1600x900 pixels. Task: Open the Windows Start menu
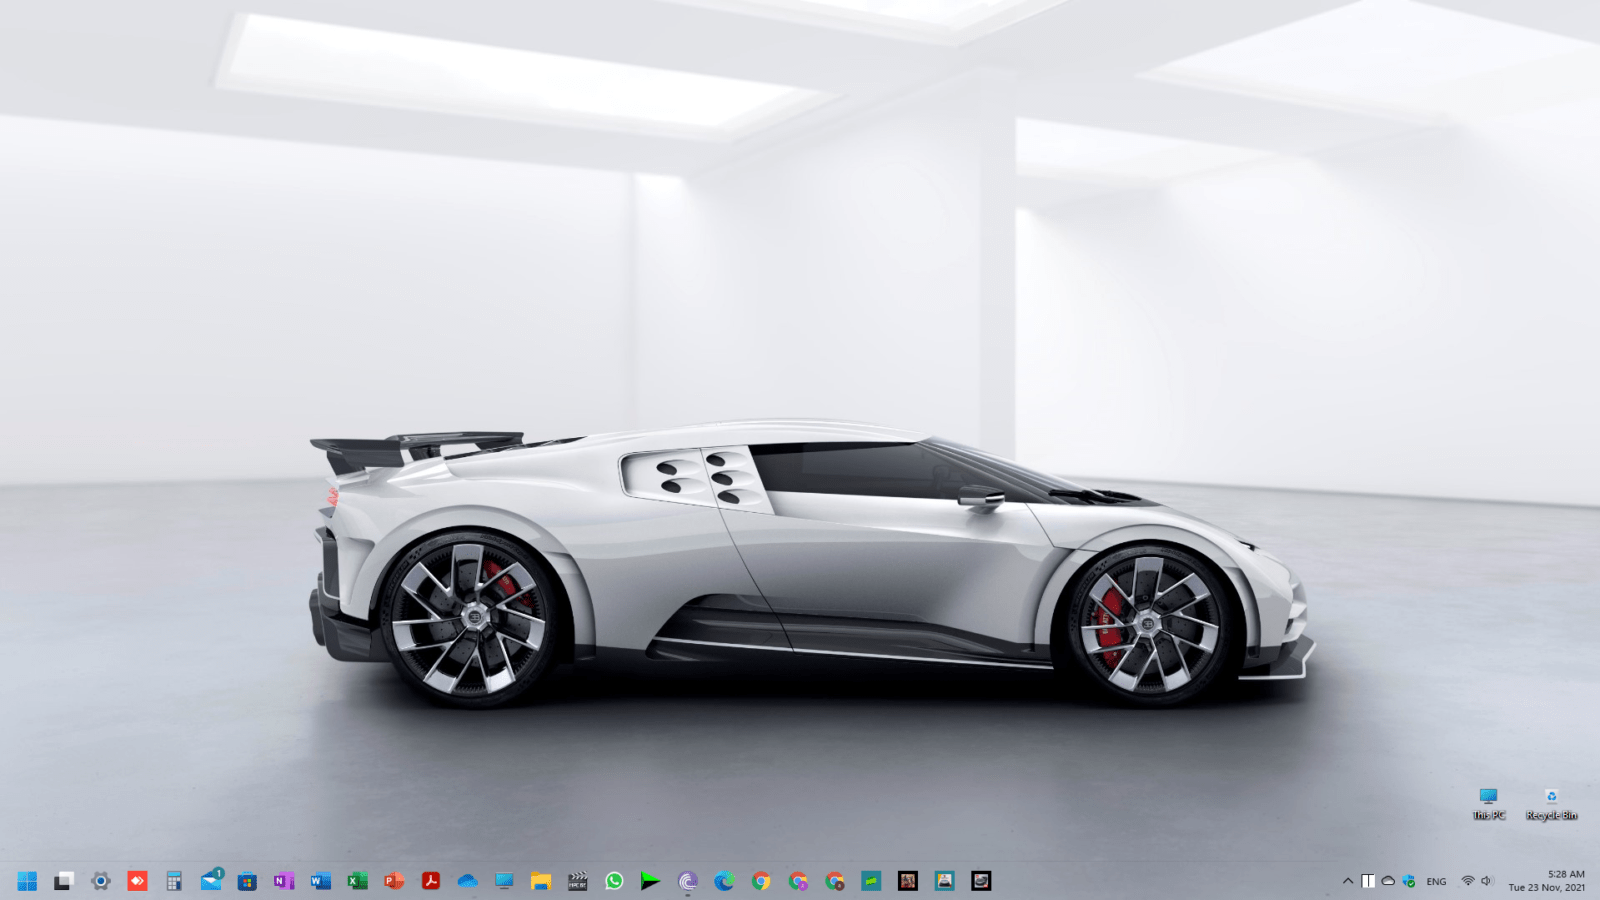(x=27, y=881)
